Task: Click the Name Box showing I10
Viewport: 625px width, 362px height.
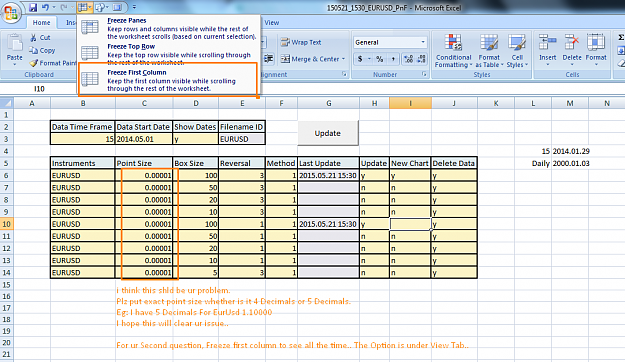Action: pos(39,89)
